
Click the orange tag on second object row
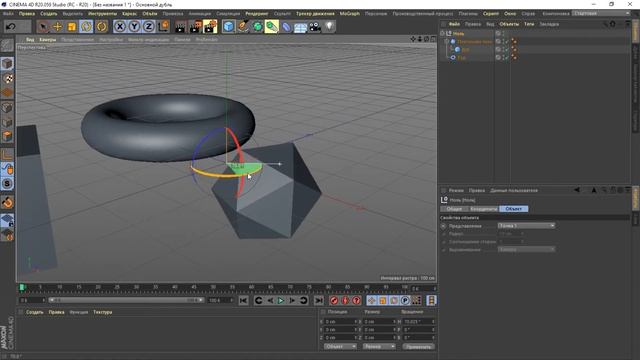click(514, 41)
